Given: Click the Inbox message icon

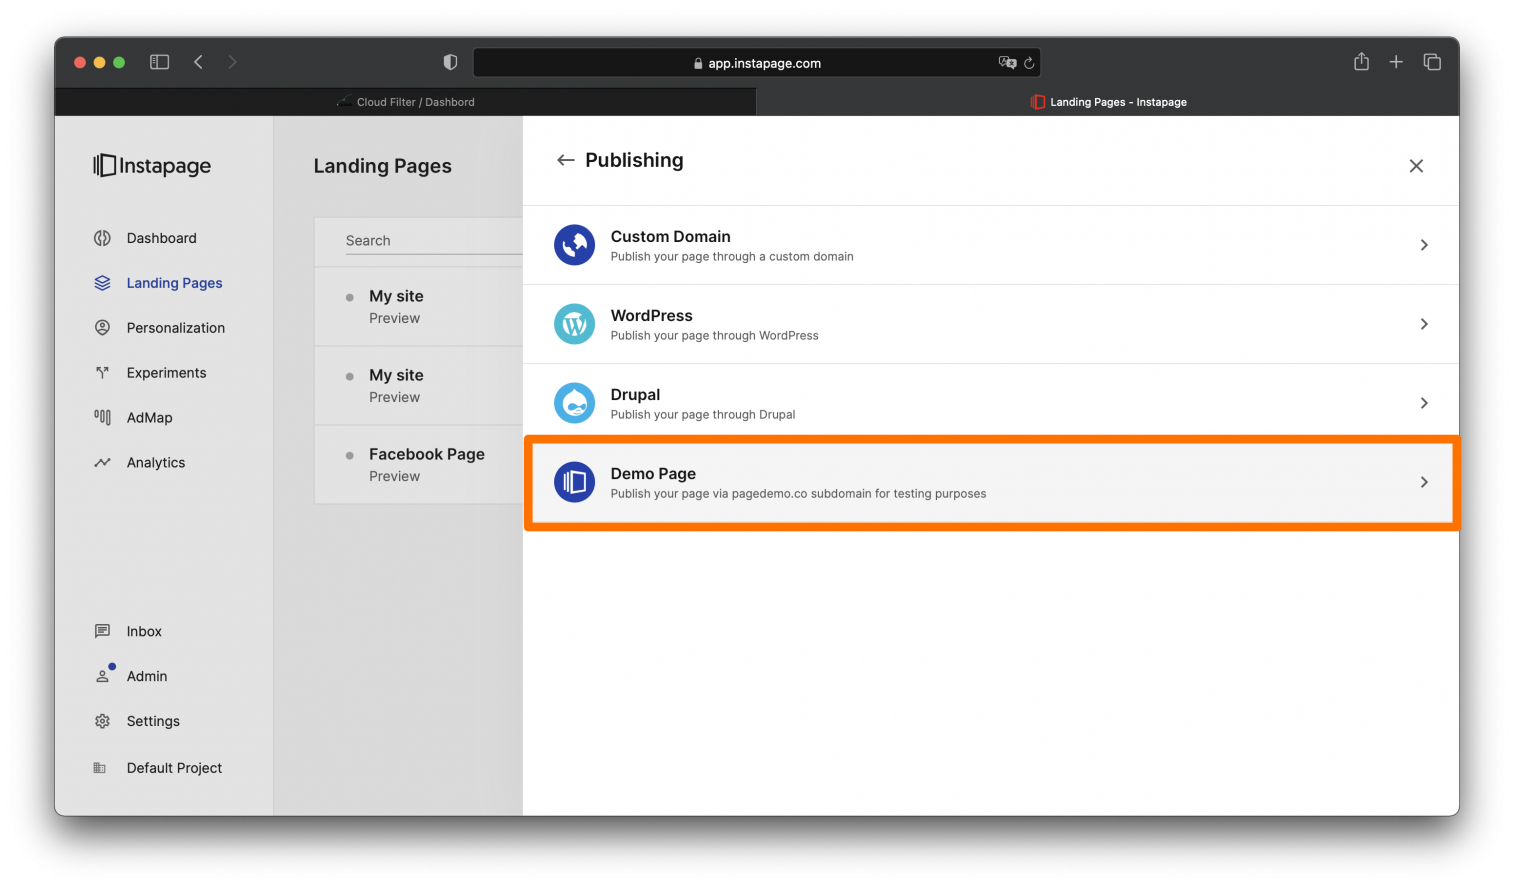Looking at the screenshot, I should [102, 631].
